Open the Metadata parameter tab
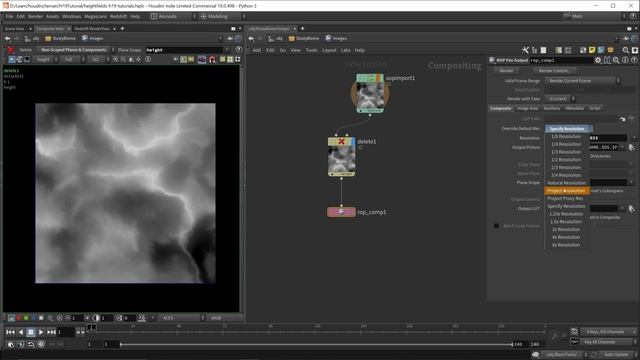 tap(574, 108)
